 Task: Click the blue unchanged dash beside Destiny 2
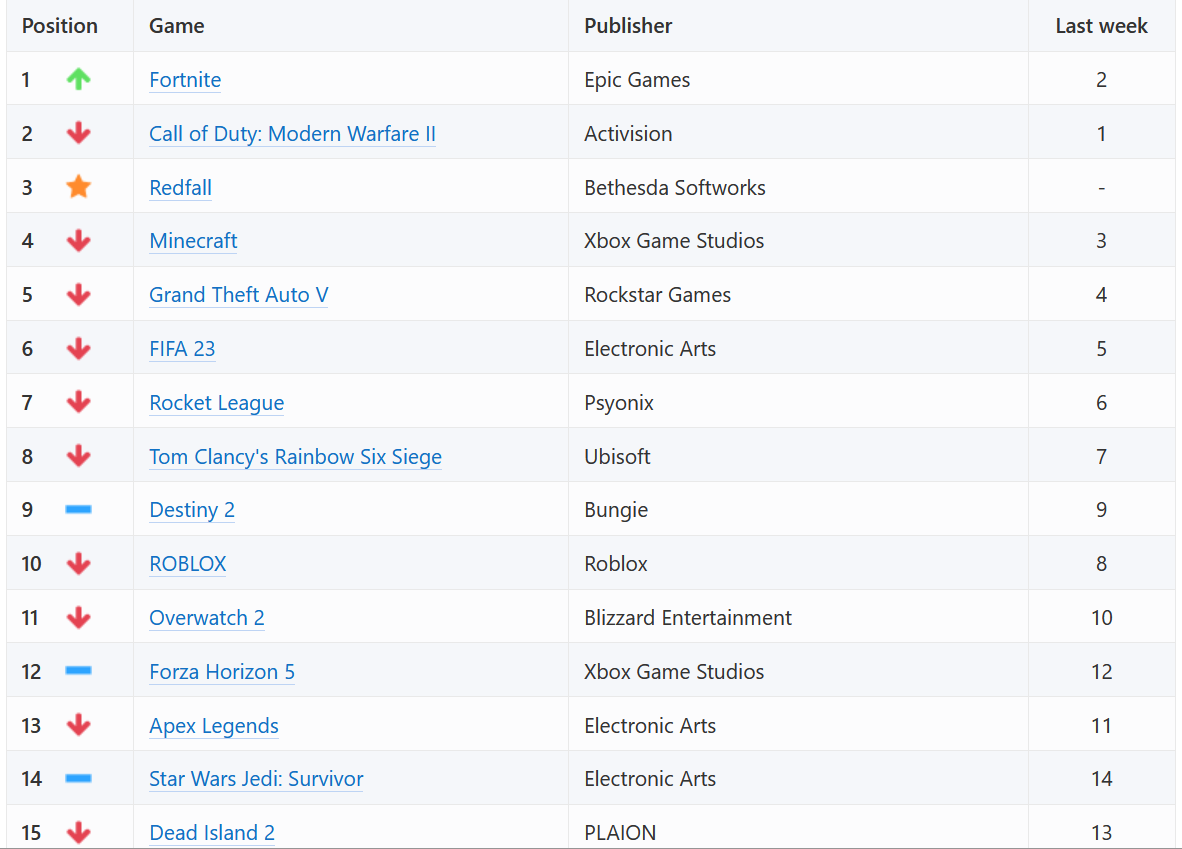point(78,510)
